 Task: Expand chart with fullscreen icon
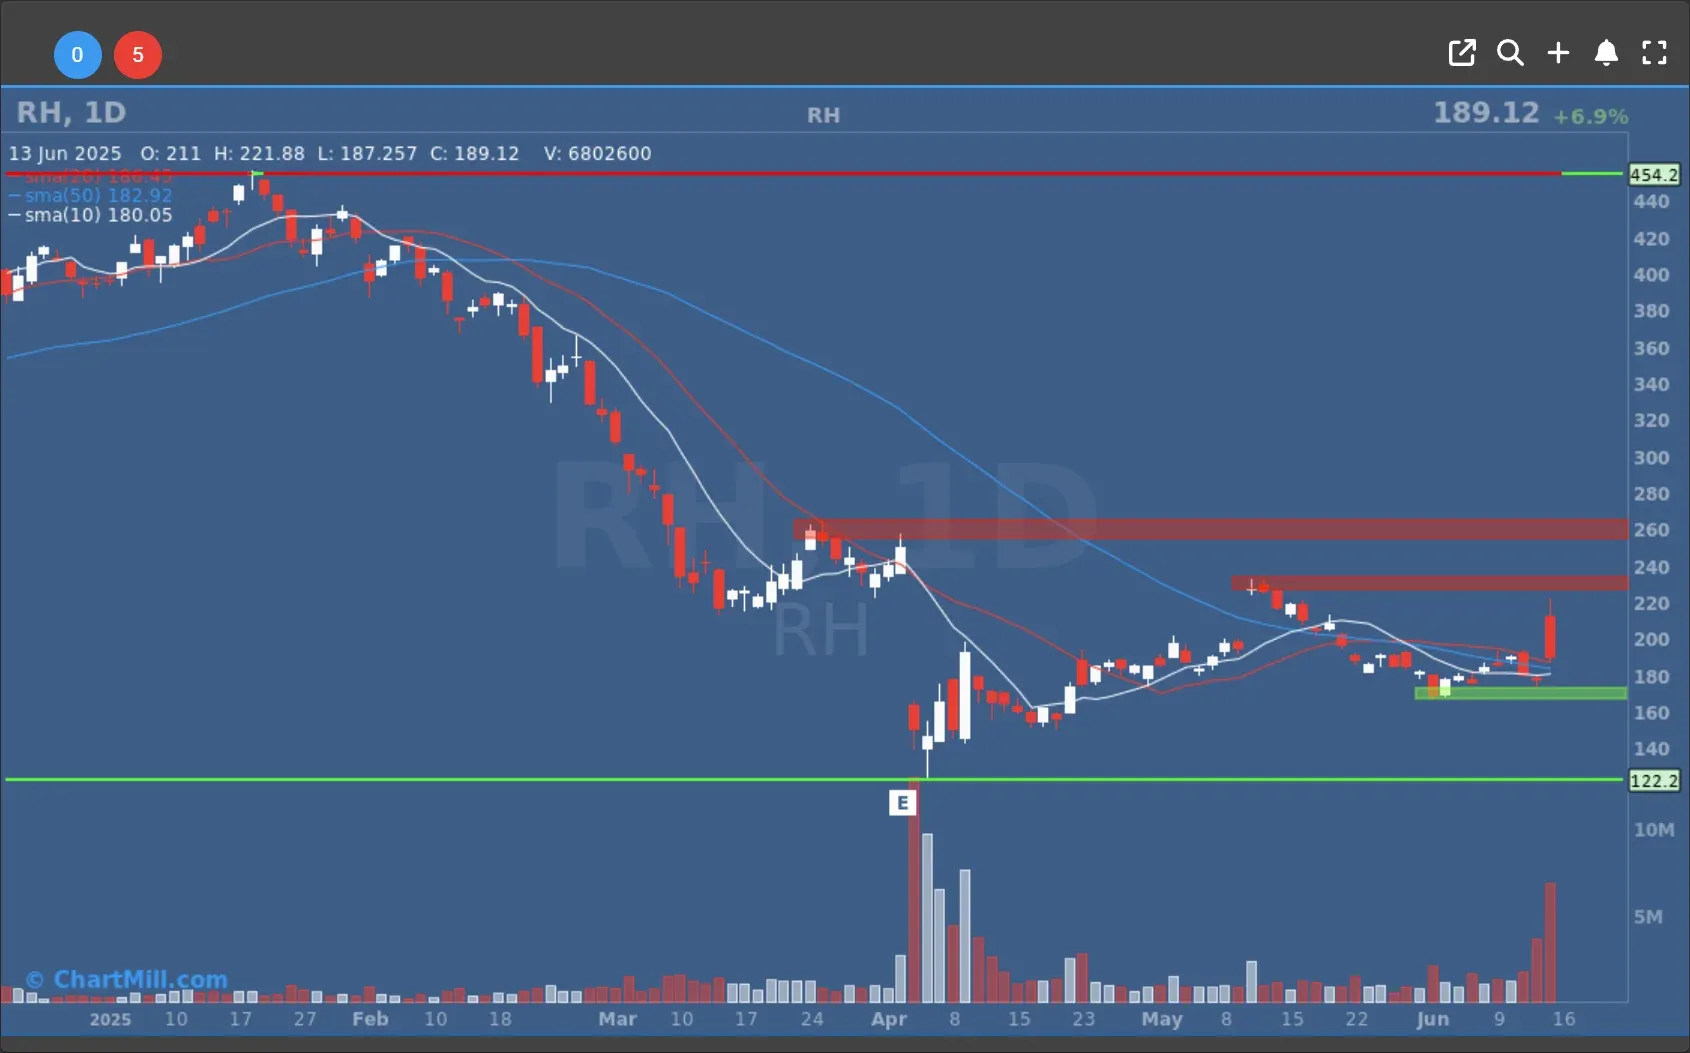(1654, 53)
